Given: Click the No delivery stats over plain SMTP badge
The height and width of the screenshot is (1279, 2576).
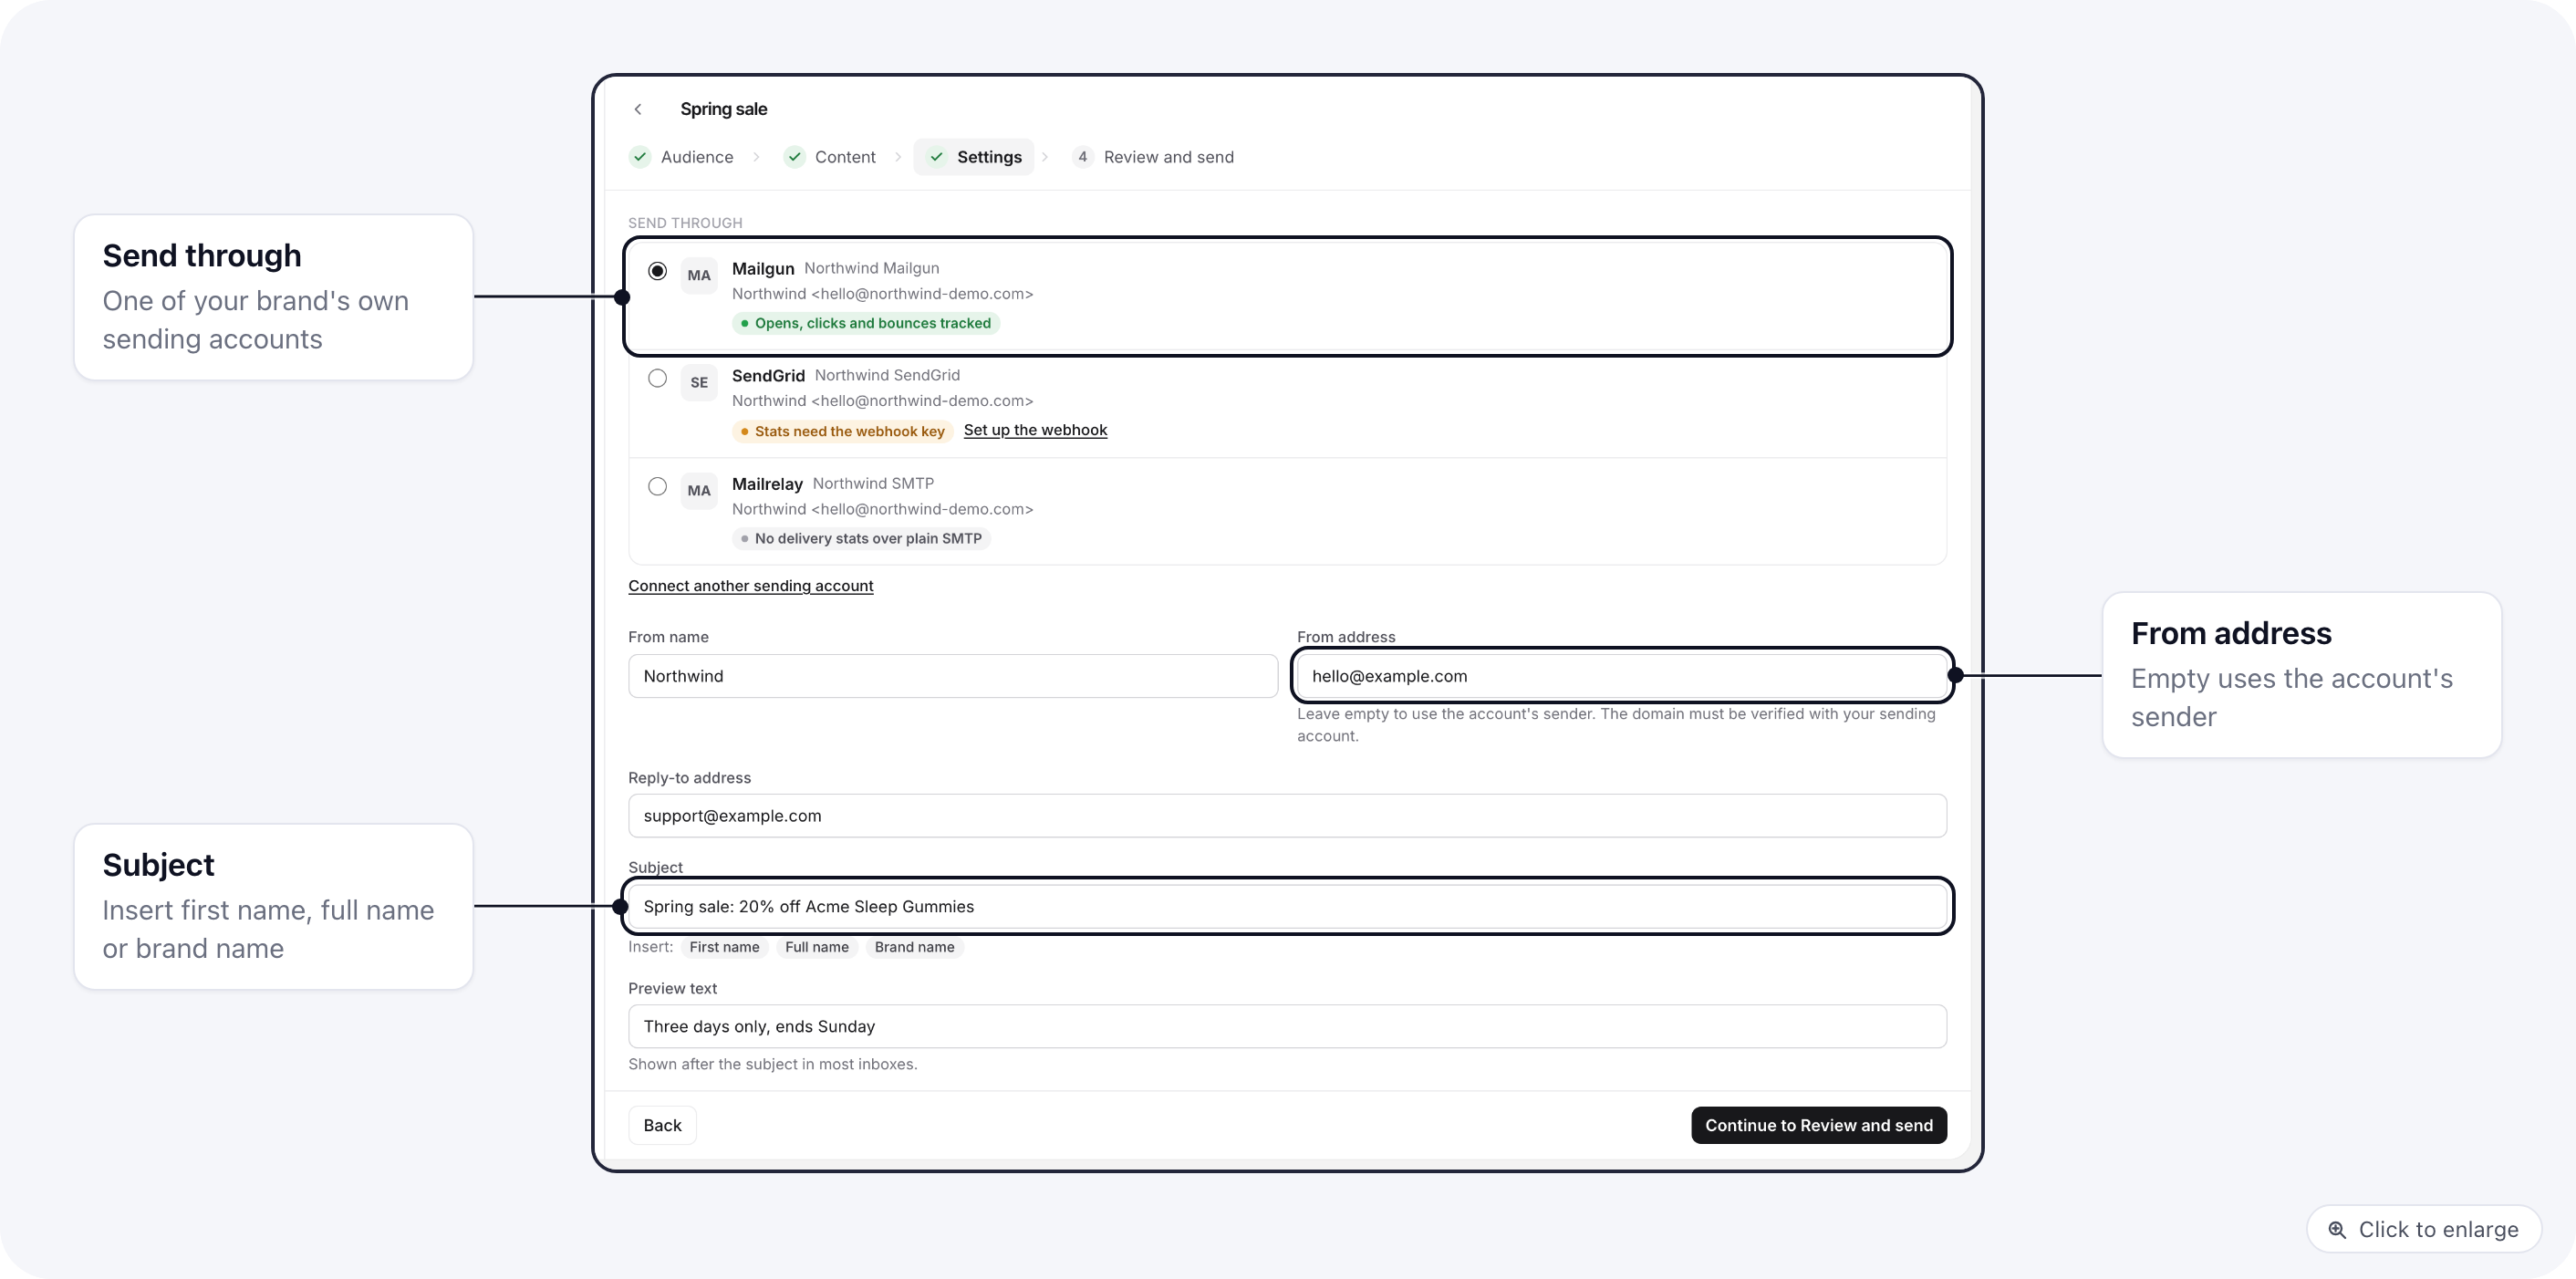Looking at the screenshot, I should coord(861,538).
